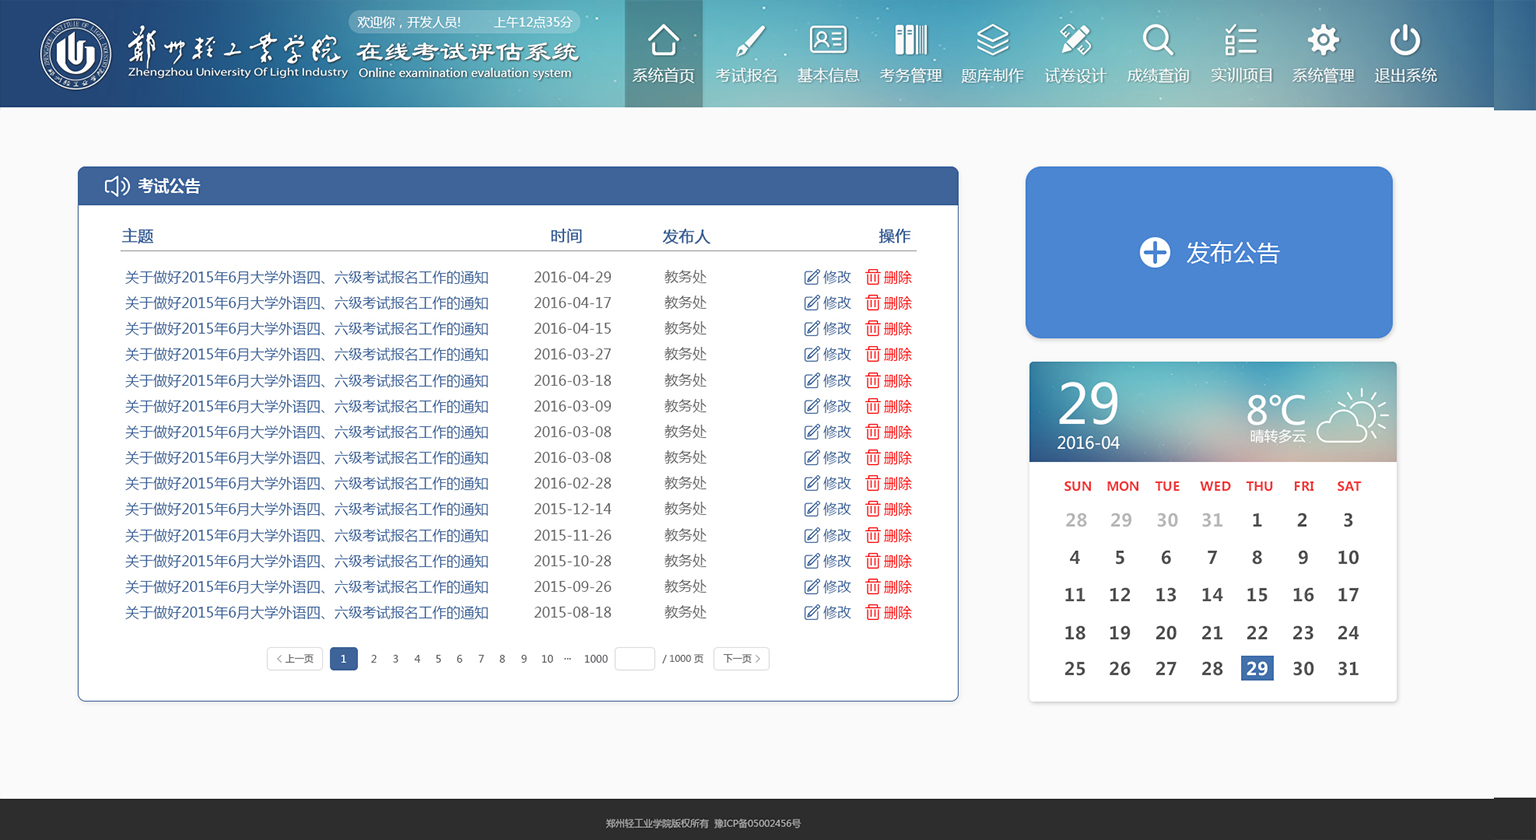Click the WED weekday header
Screen dimensions: 1536x840
pos(1215,486)
